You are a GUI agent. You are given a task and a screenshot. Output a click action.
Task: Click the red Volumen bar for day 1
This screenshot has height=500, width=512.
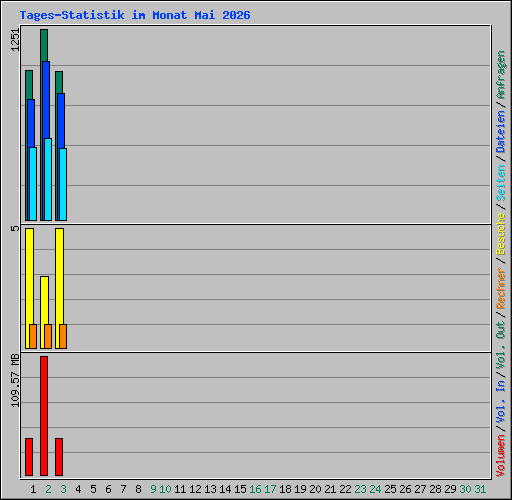coord(29,457)
